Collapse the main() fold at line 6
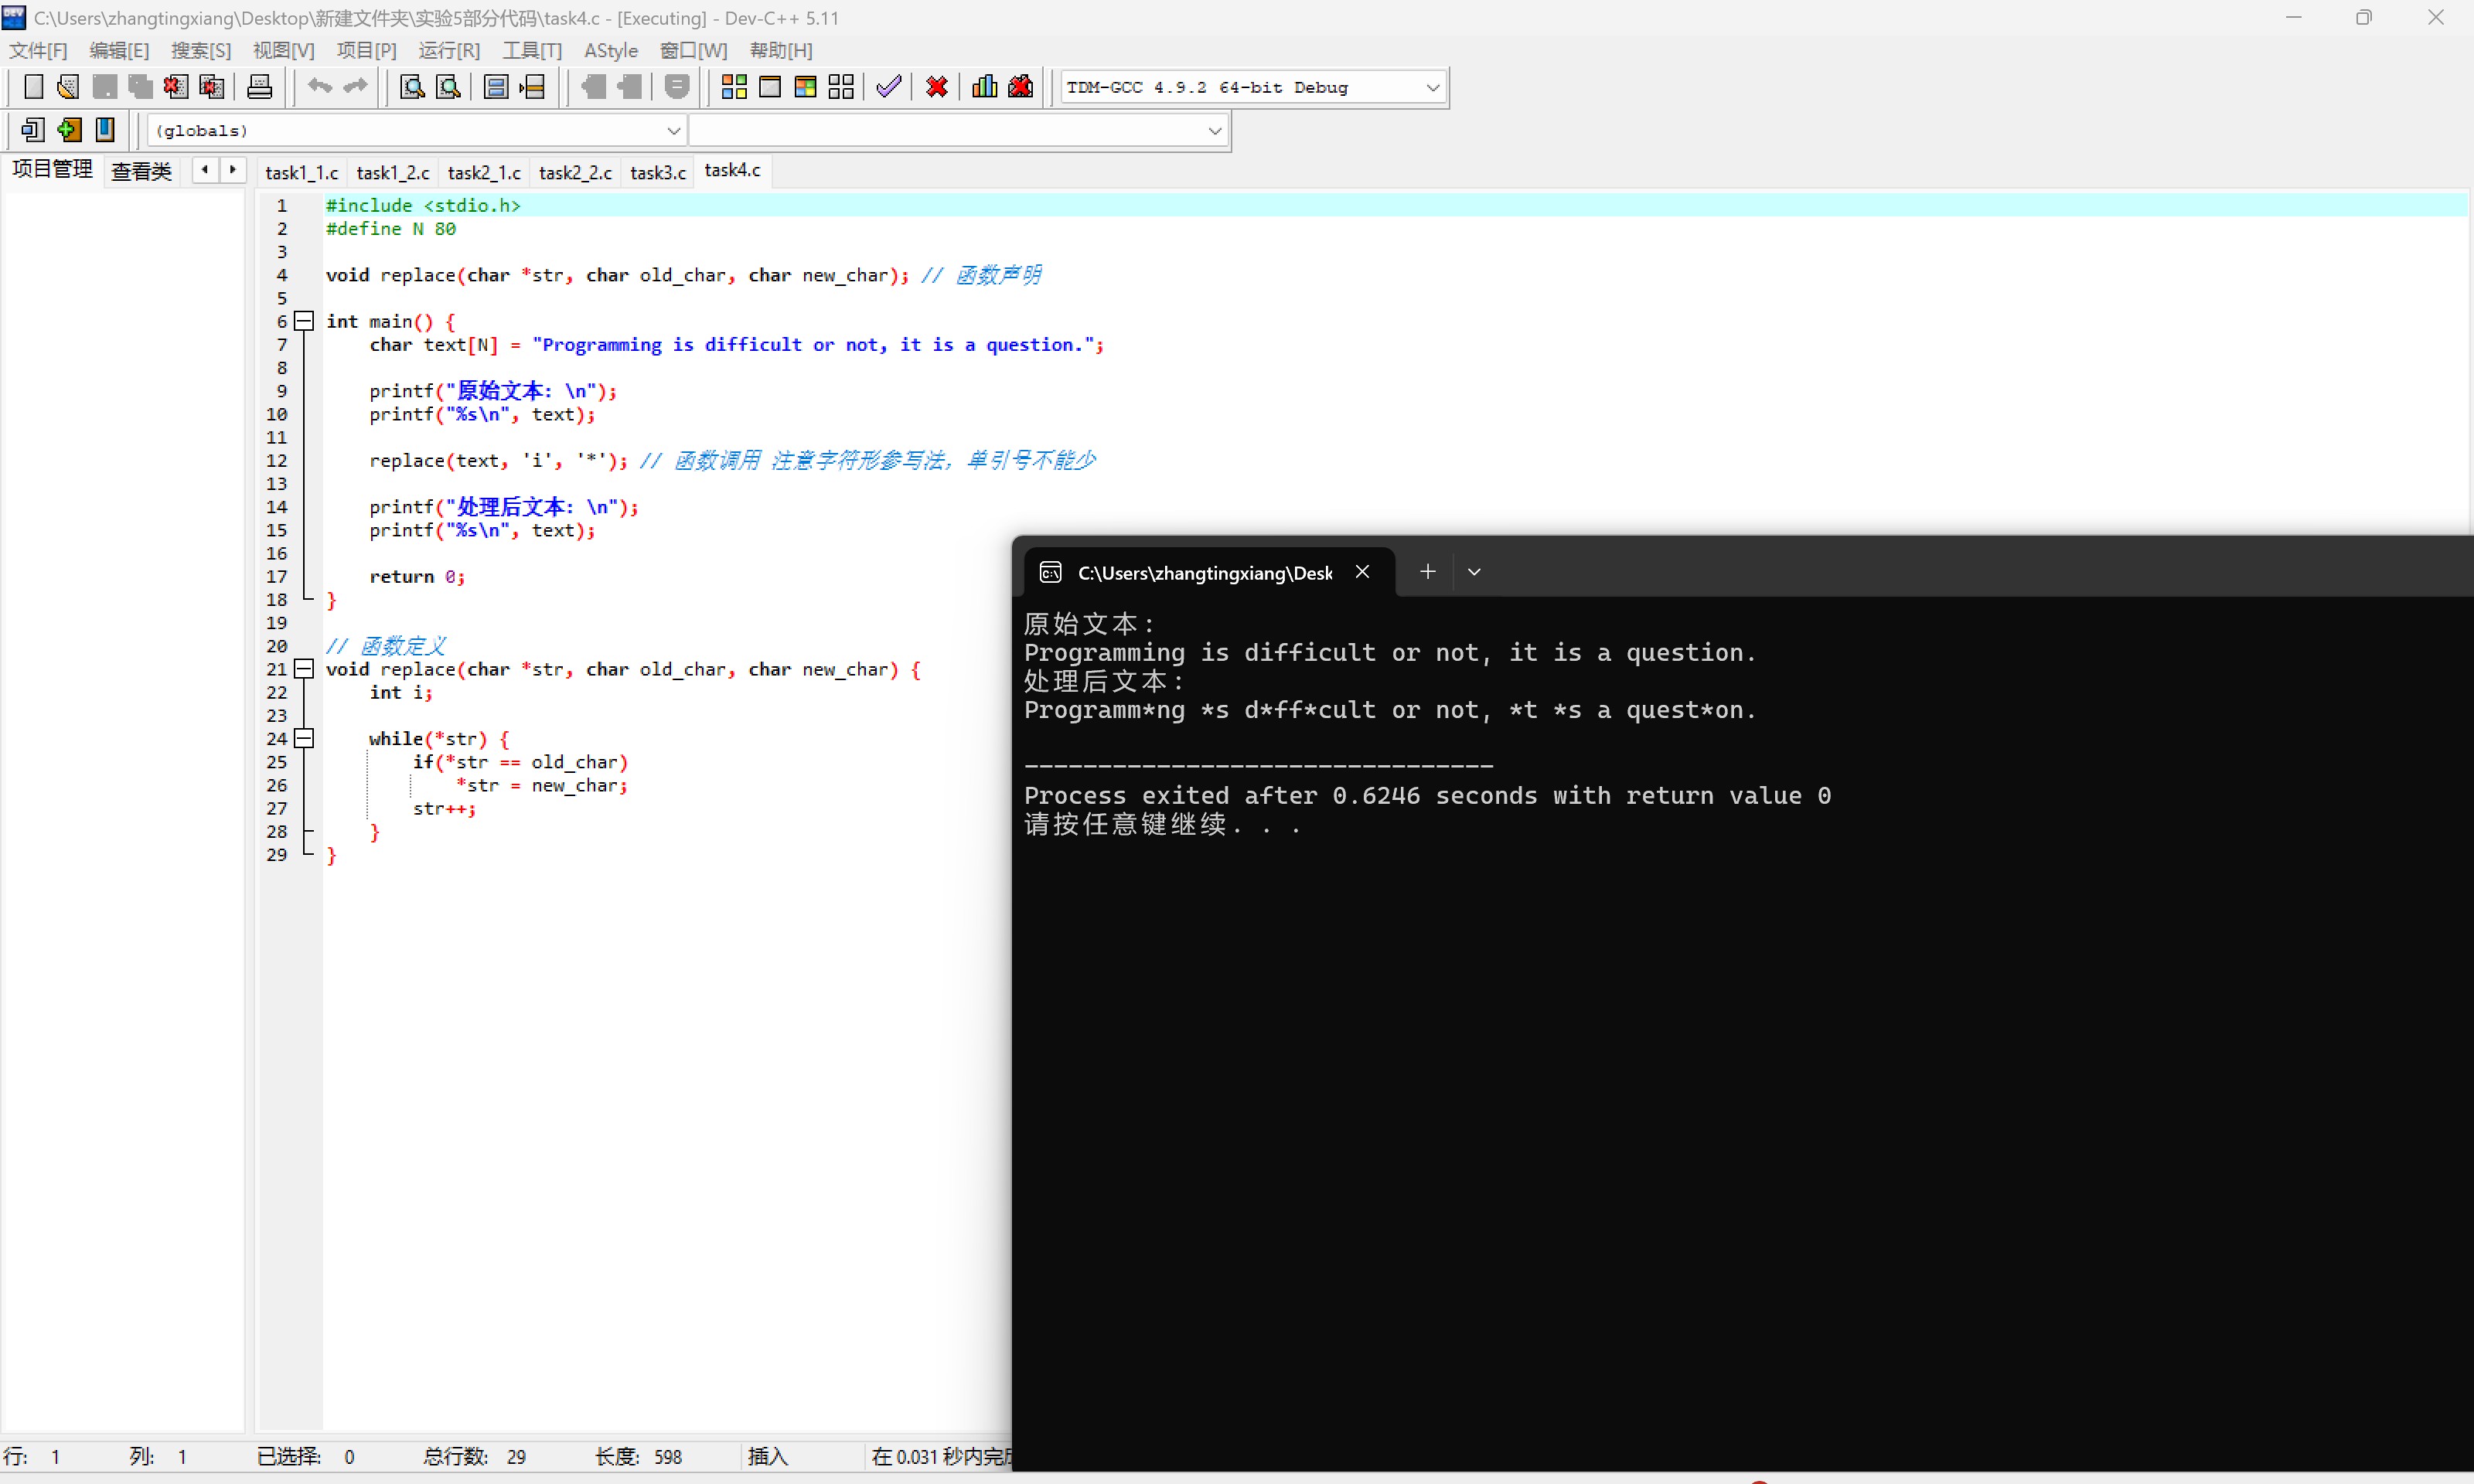Image resolution: width=2474 pixels, height=1484 pixels. 304,321
